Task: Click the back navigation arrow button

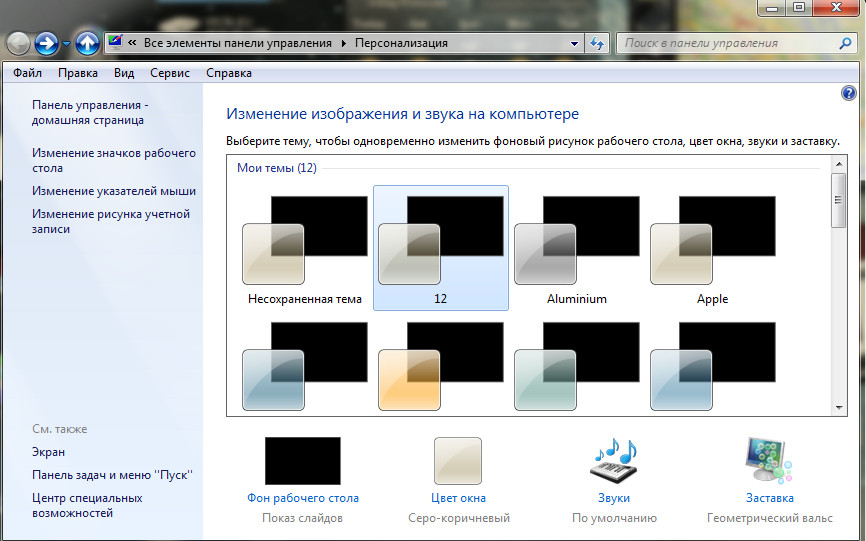Action: pyautogui.click(x=19, y=43)
